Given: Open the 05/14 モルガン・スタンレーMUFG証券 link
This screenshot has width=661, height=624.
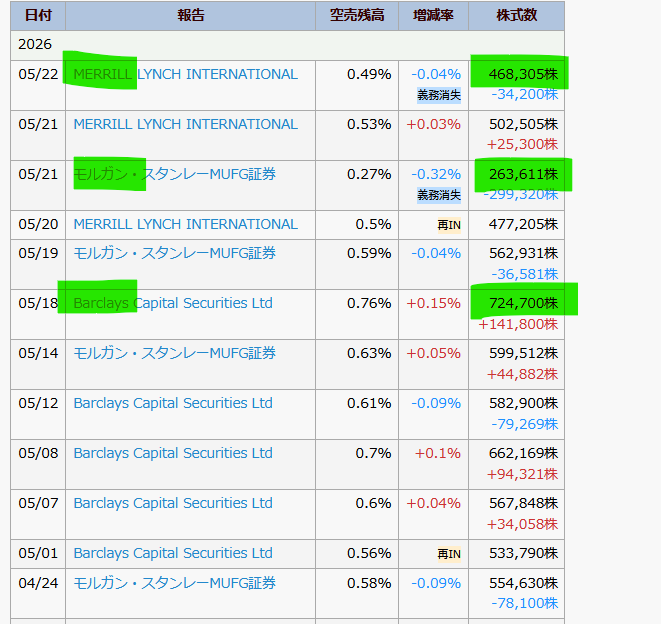Looking at the screenshot, I should point(175,353).
